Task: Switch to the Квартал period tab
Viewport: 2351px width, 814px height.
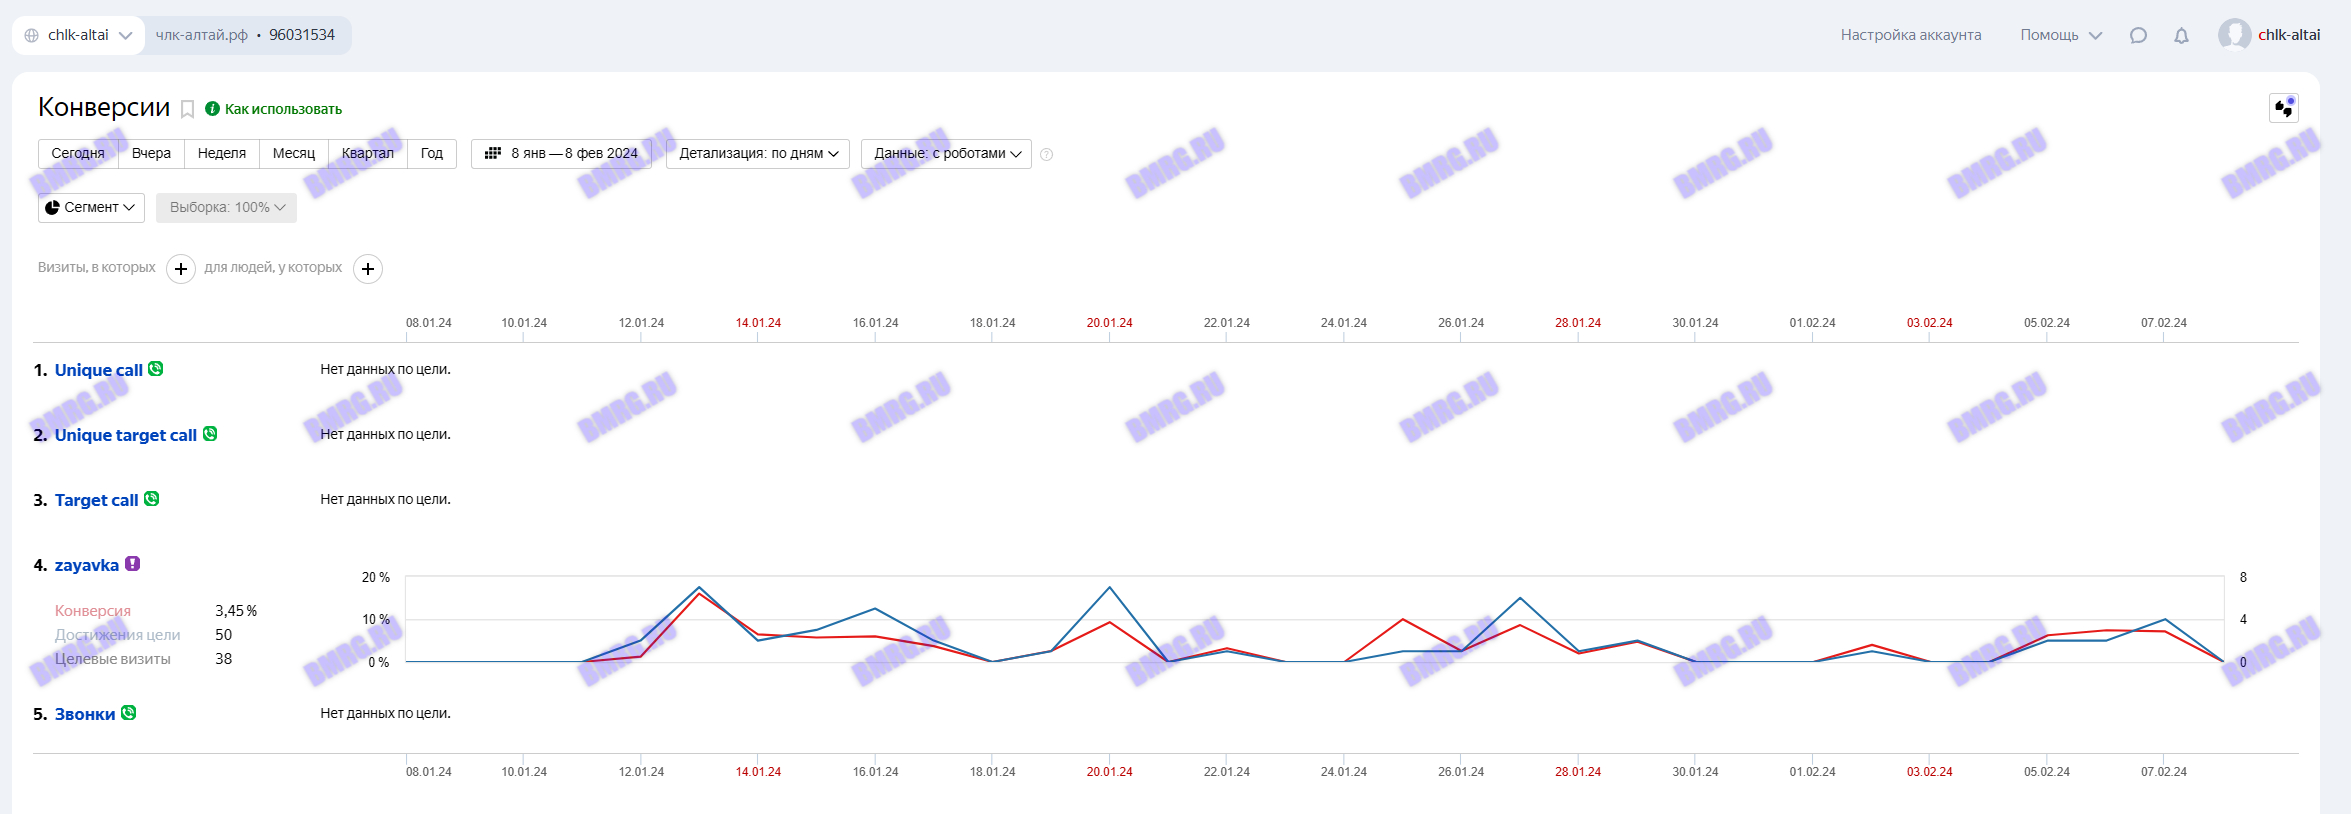Action: [367, 154]
